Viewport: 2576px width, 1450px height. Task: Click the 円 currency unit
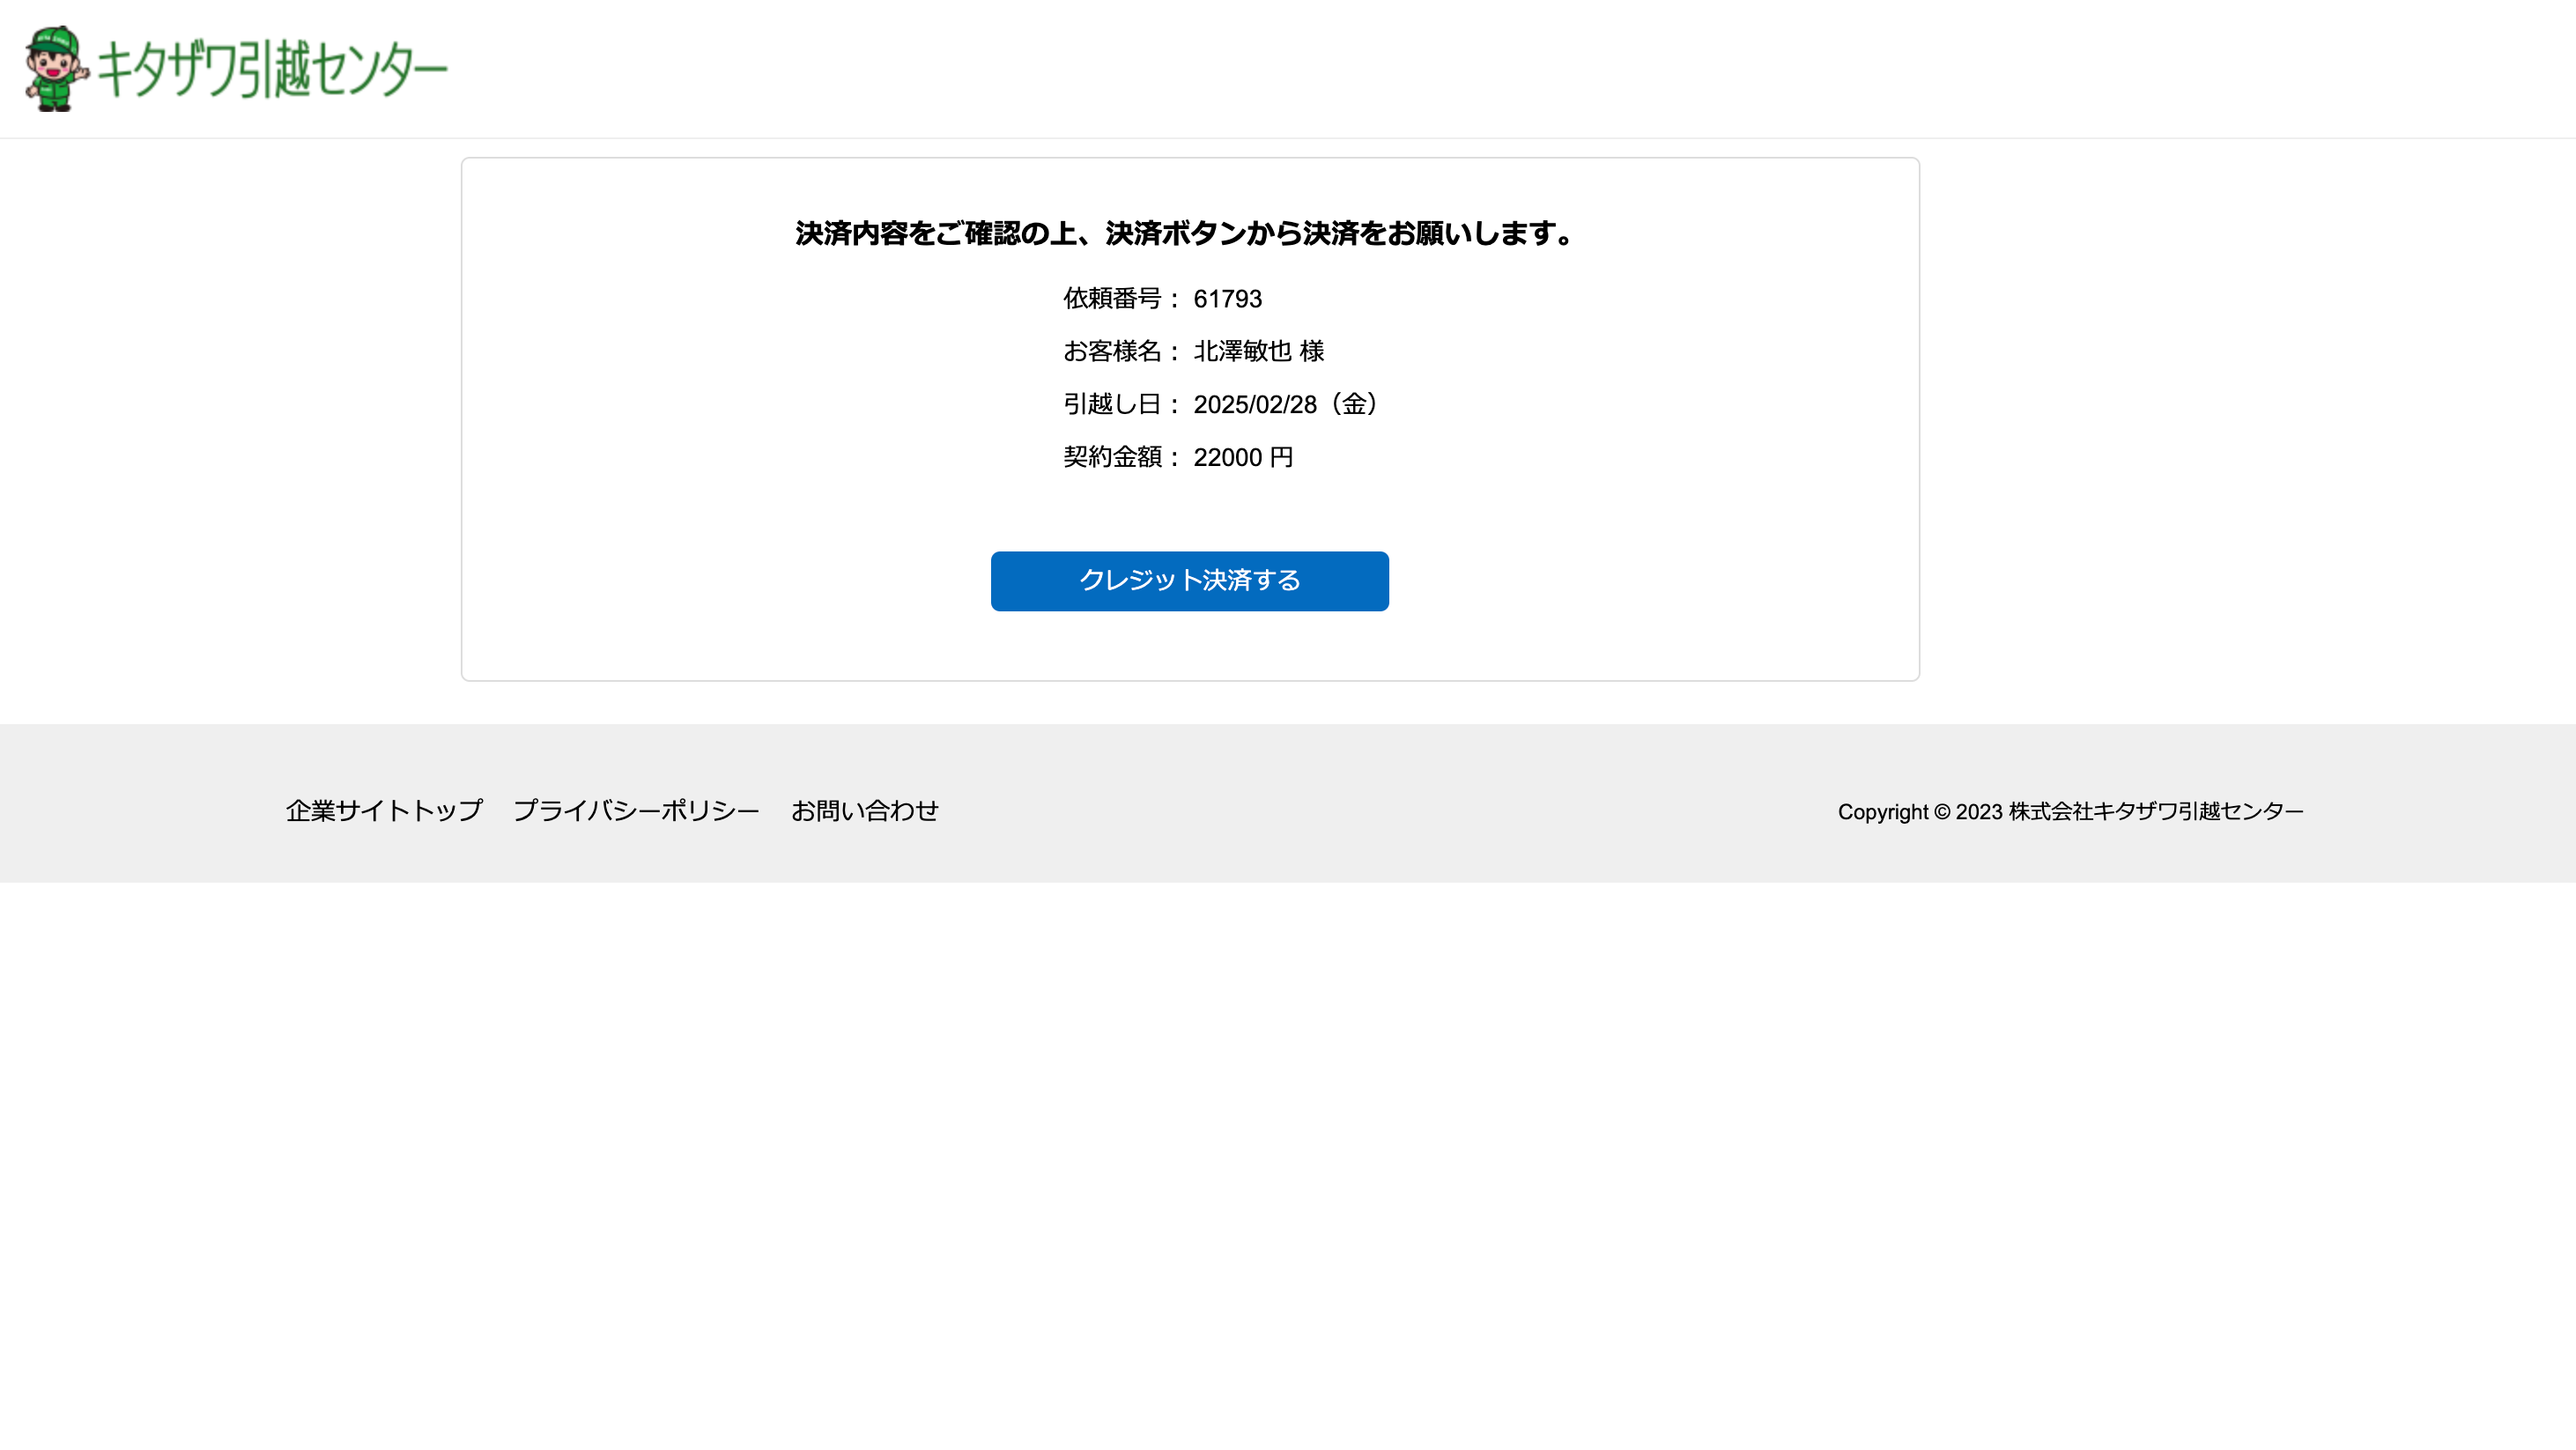click(1281, 458)
